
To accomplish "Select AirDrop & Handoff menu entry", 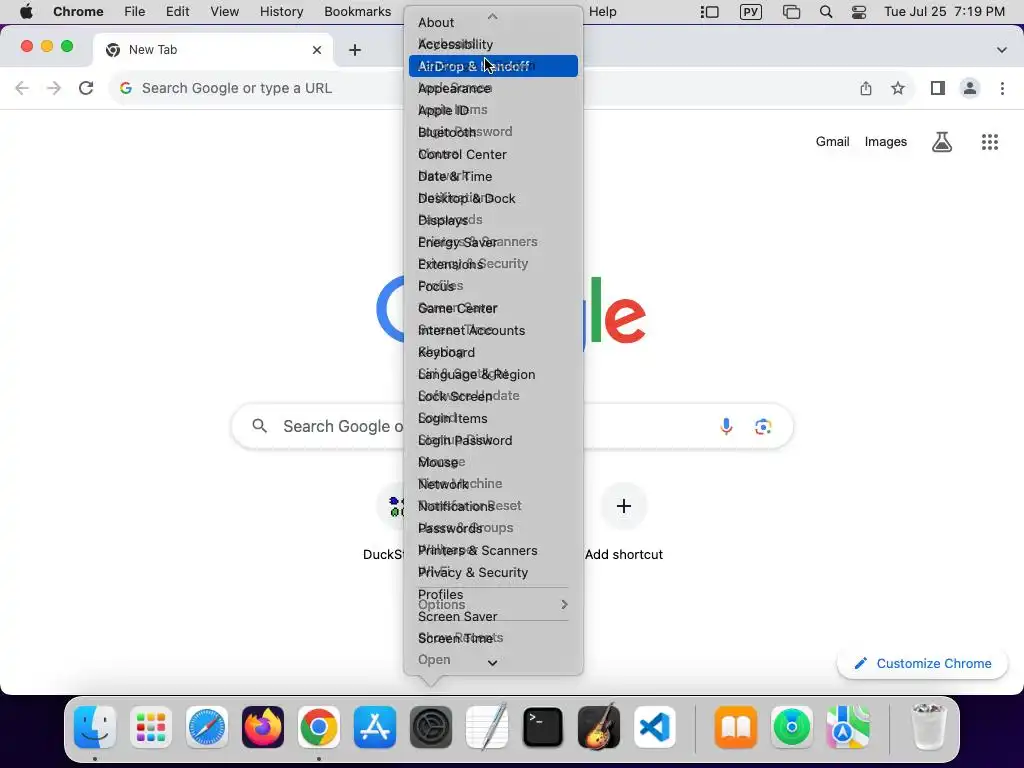I will (493, 66).
